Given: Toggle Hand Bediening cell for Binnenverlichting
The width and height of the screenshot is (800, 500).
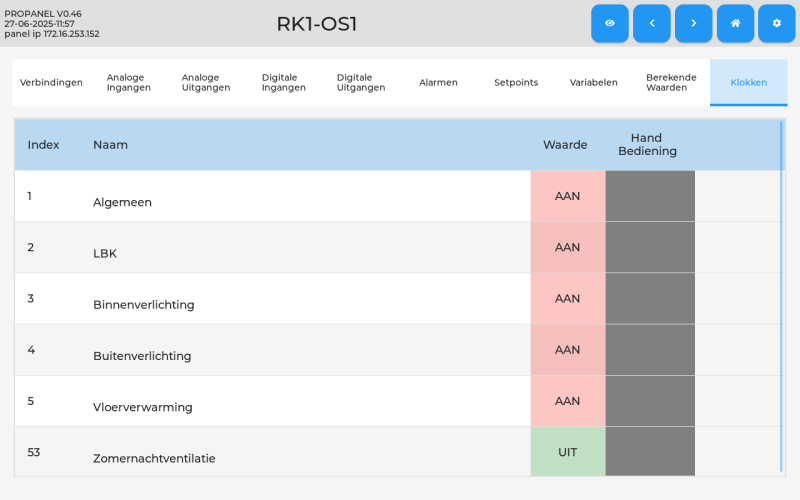Looking at the screenshot, I should [650, 298].
